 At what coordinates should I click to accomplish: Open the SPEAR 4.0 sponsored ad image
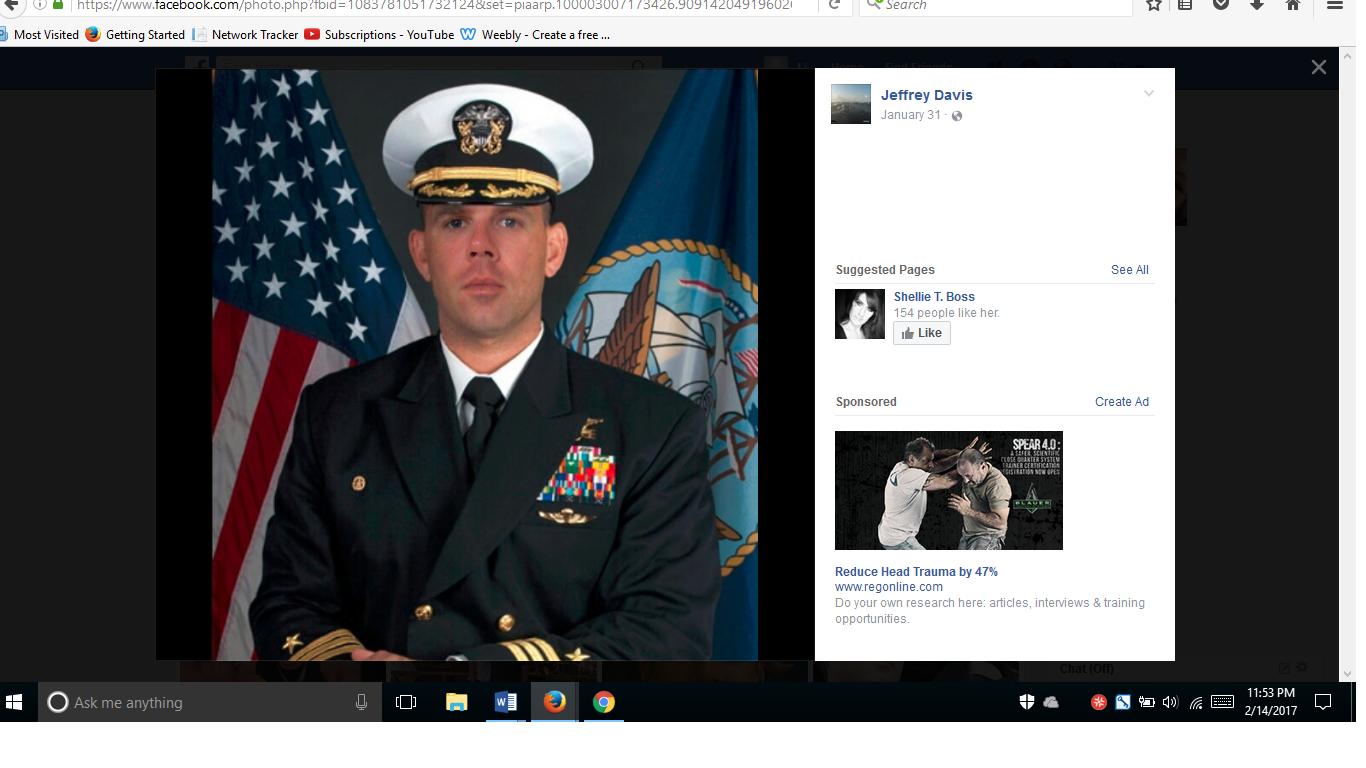pos(948,490)
